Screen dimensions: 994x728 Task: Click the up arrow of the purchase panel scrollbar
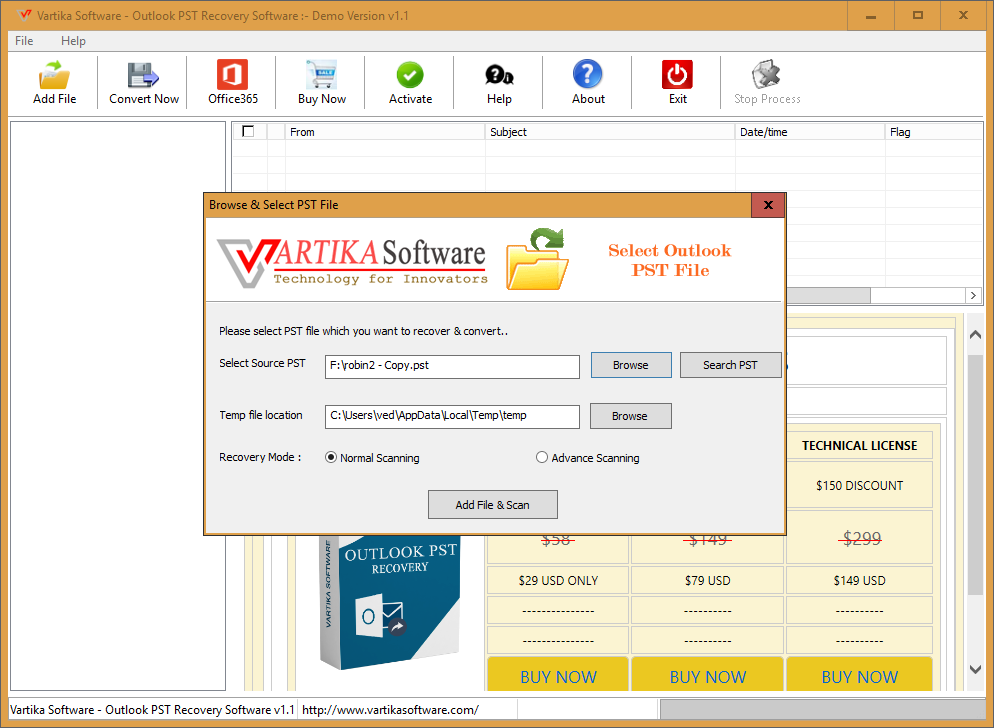(975, 334)
